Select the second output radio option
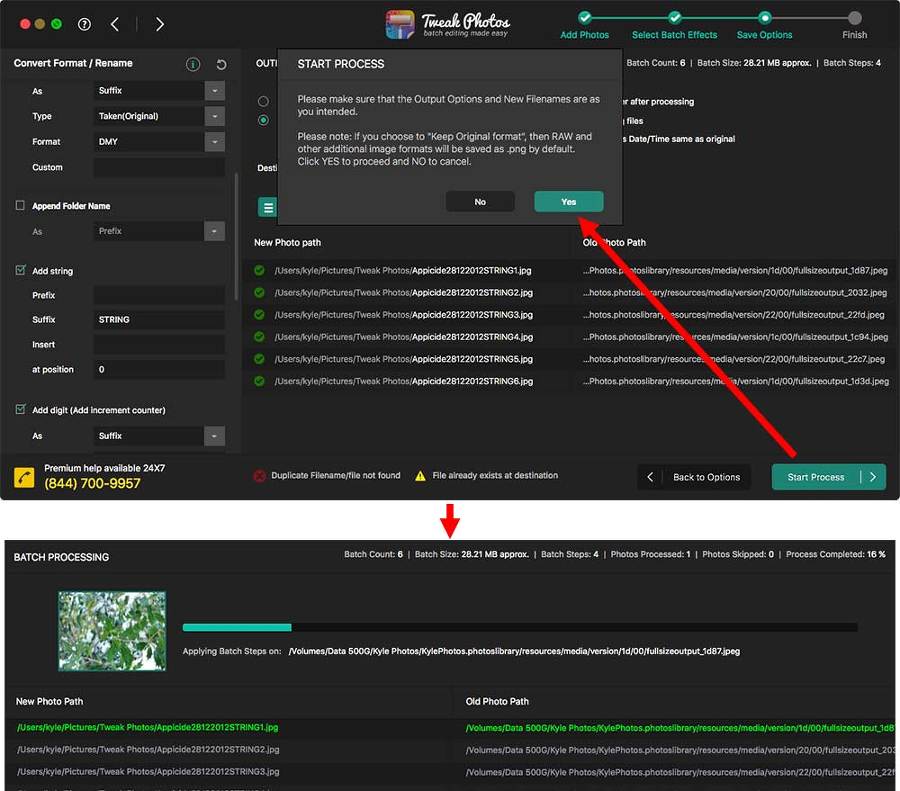 (x=263, y=120)
